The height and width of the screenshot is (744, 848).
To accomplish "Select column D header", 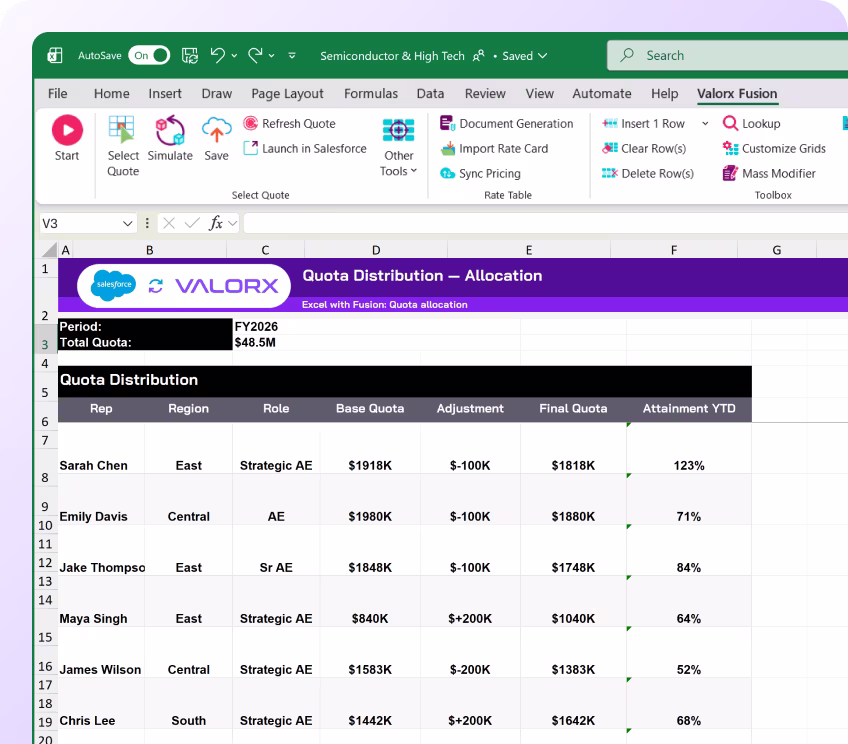I will pyautogui.click(x=376, y=250).
